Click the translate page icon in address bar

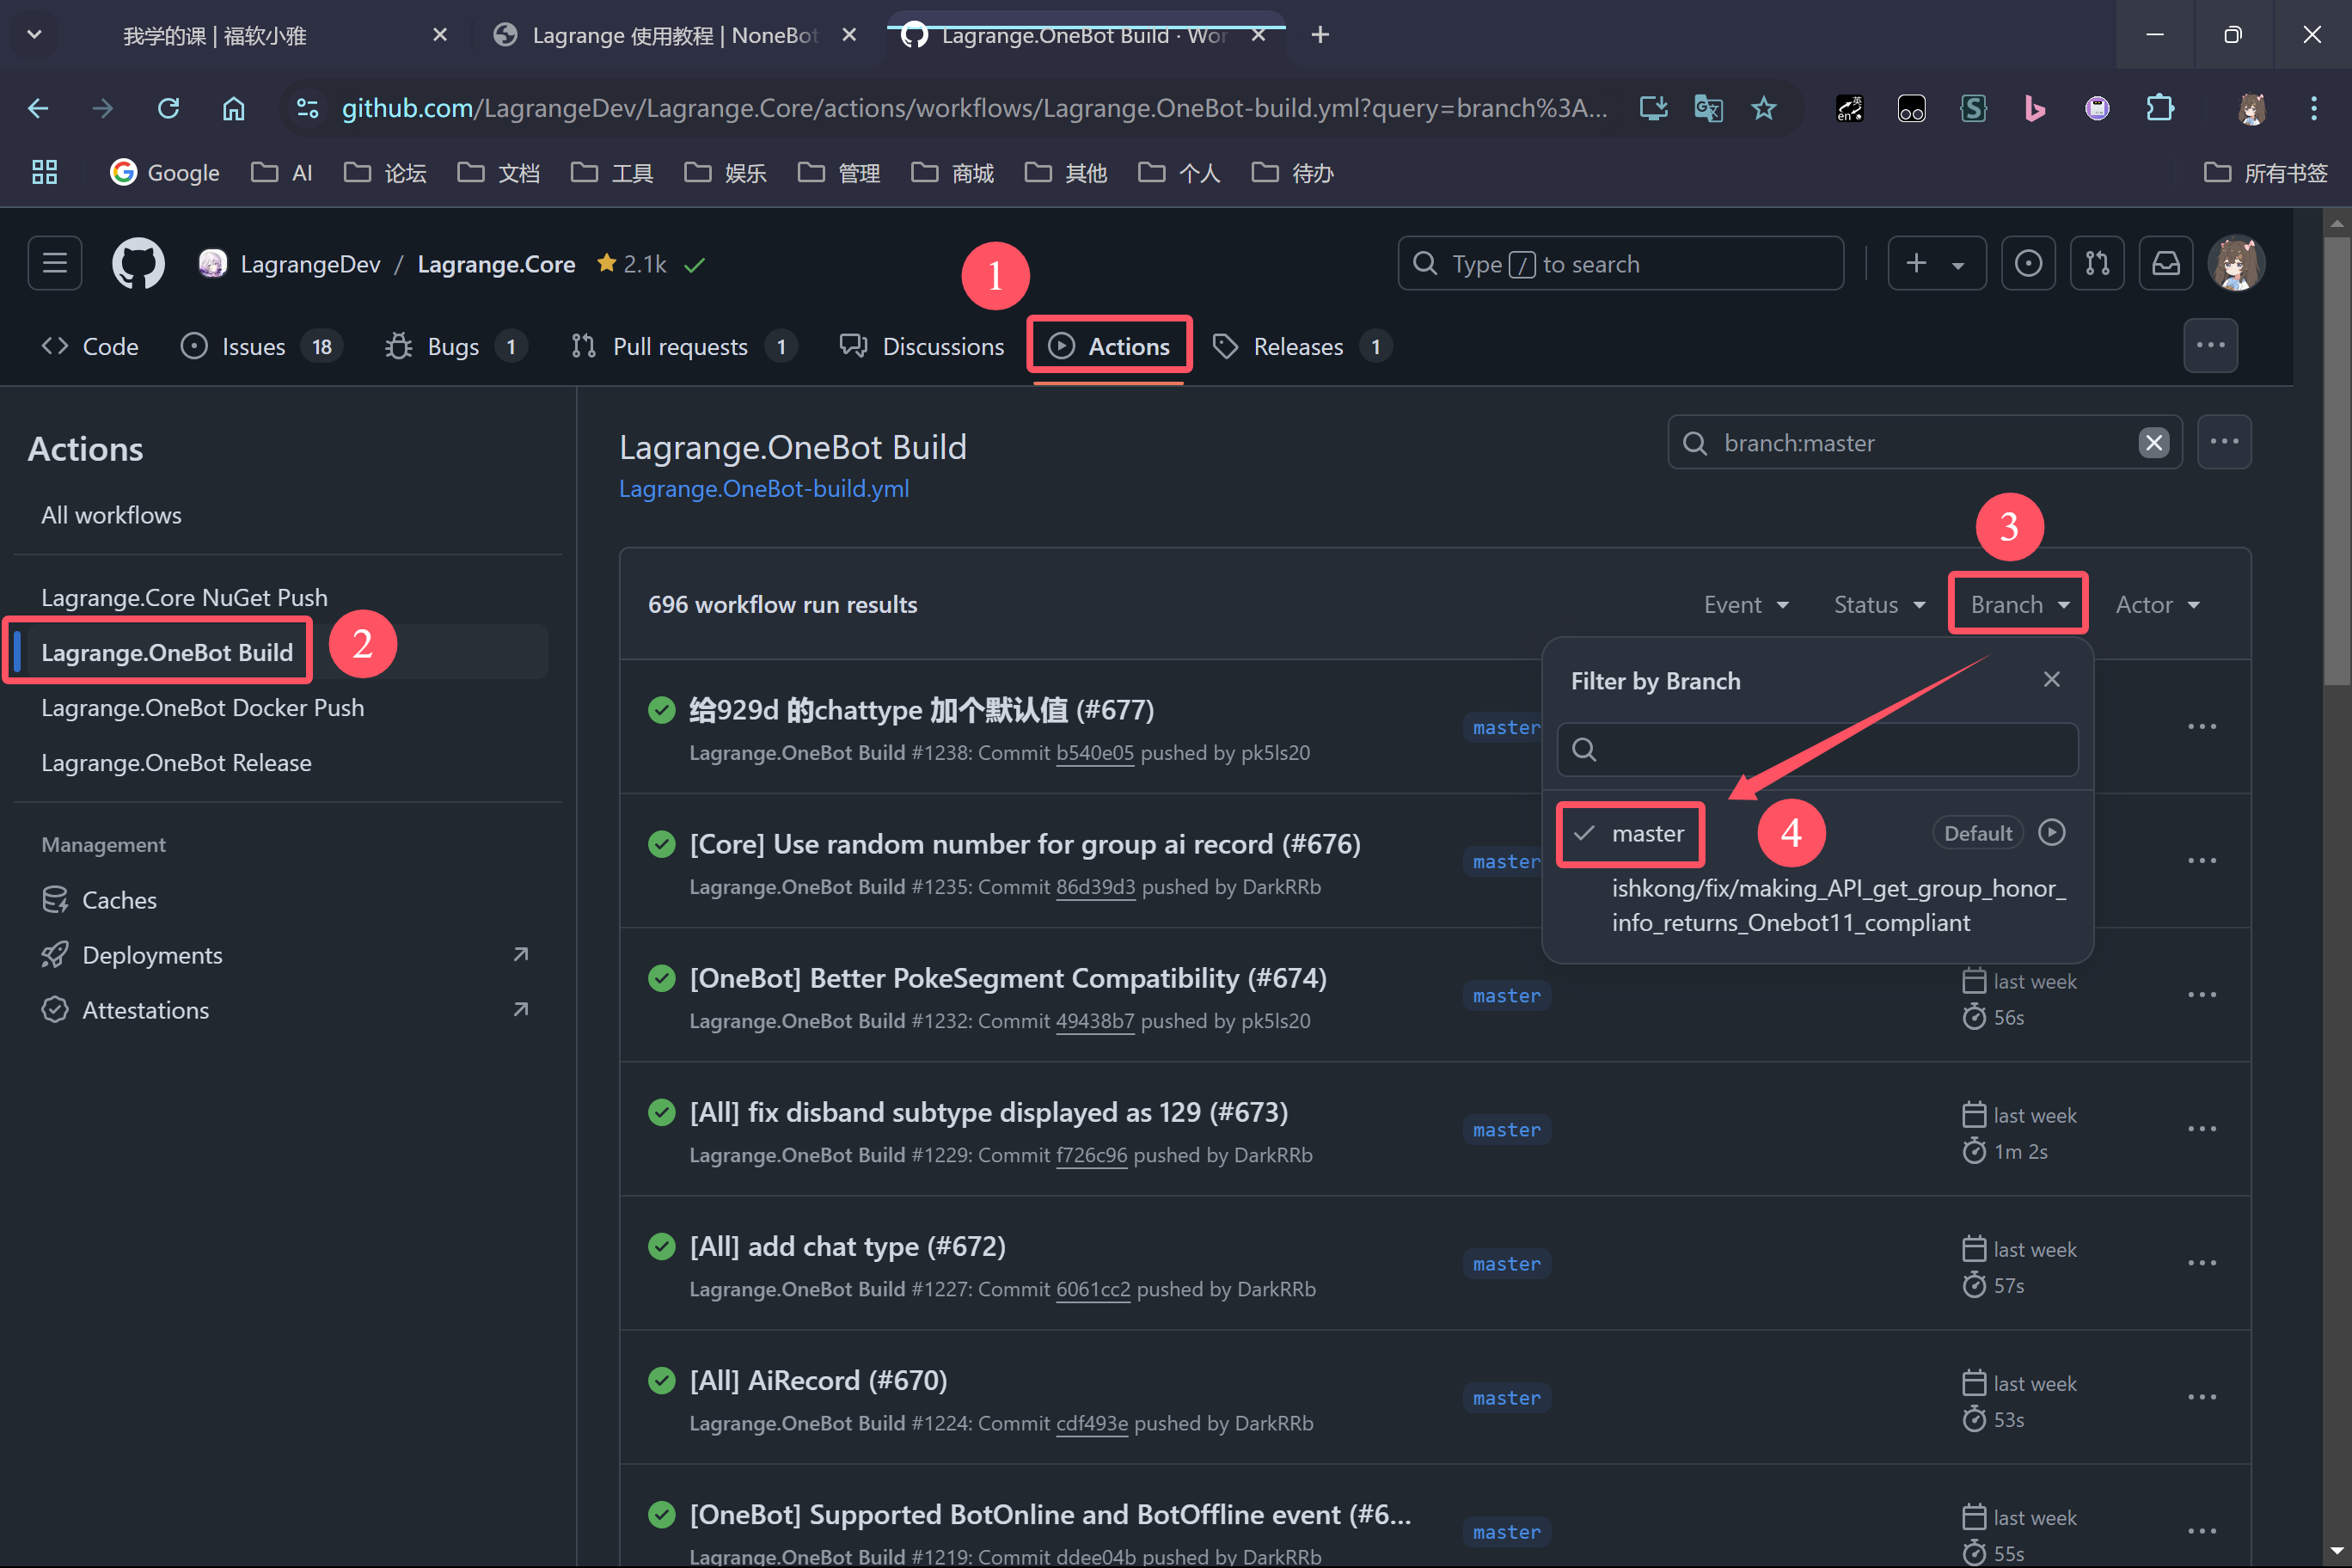point(1708,108)
